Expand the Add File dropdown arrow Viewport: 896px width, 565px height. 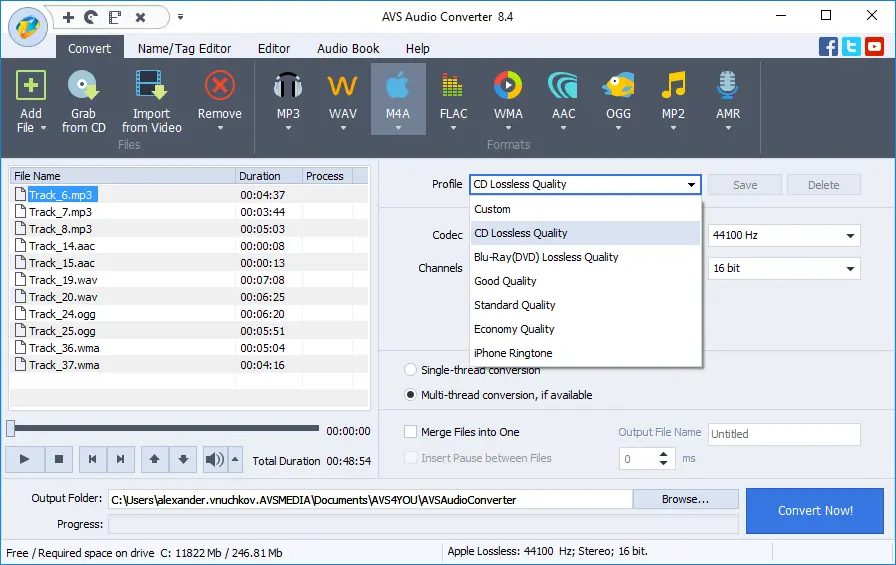coord(43,128)
